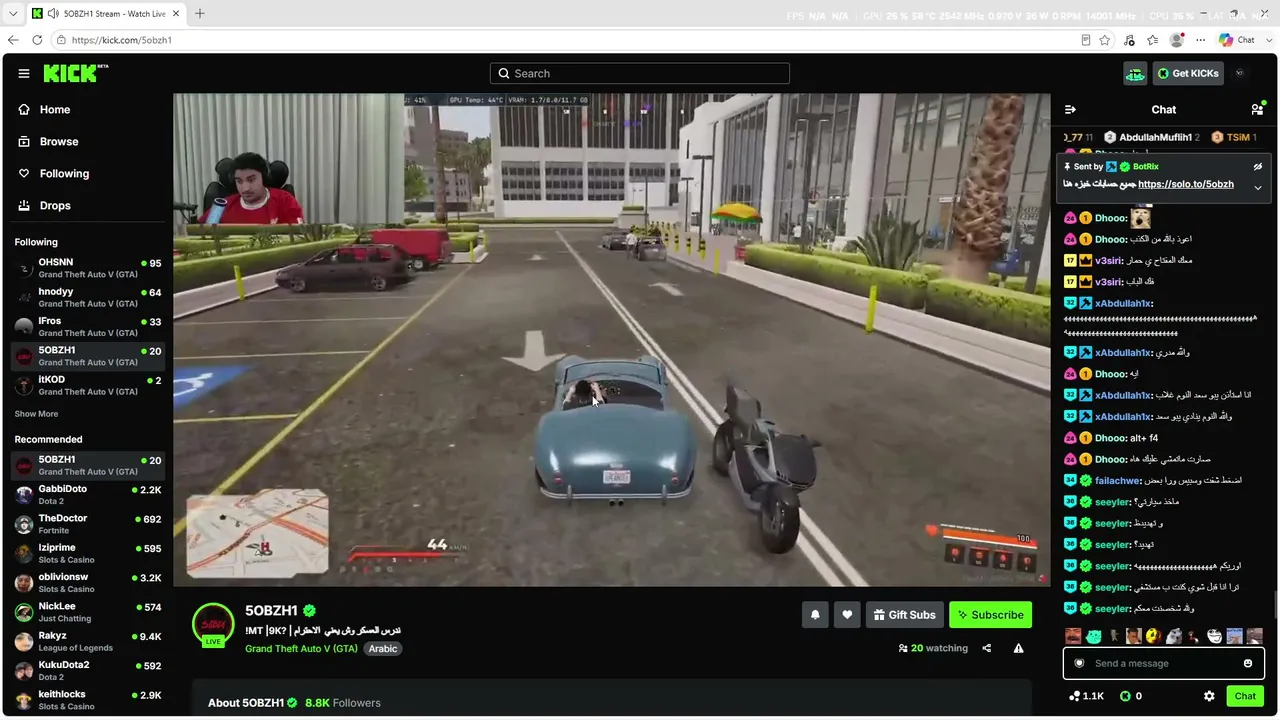
Task: Open the browser tab list dropdown
Action: (x=13, y=14)
